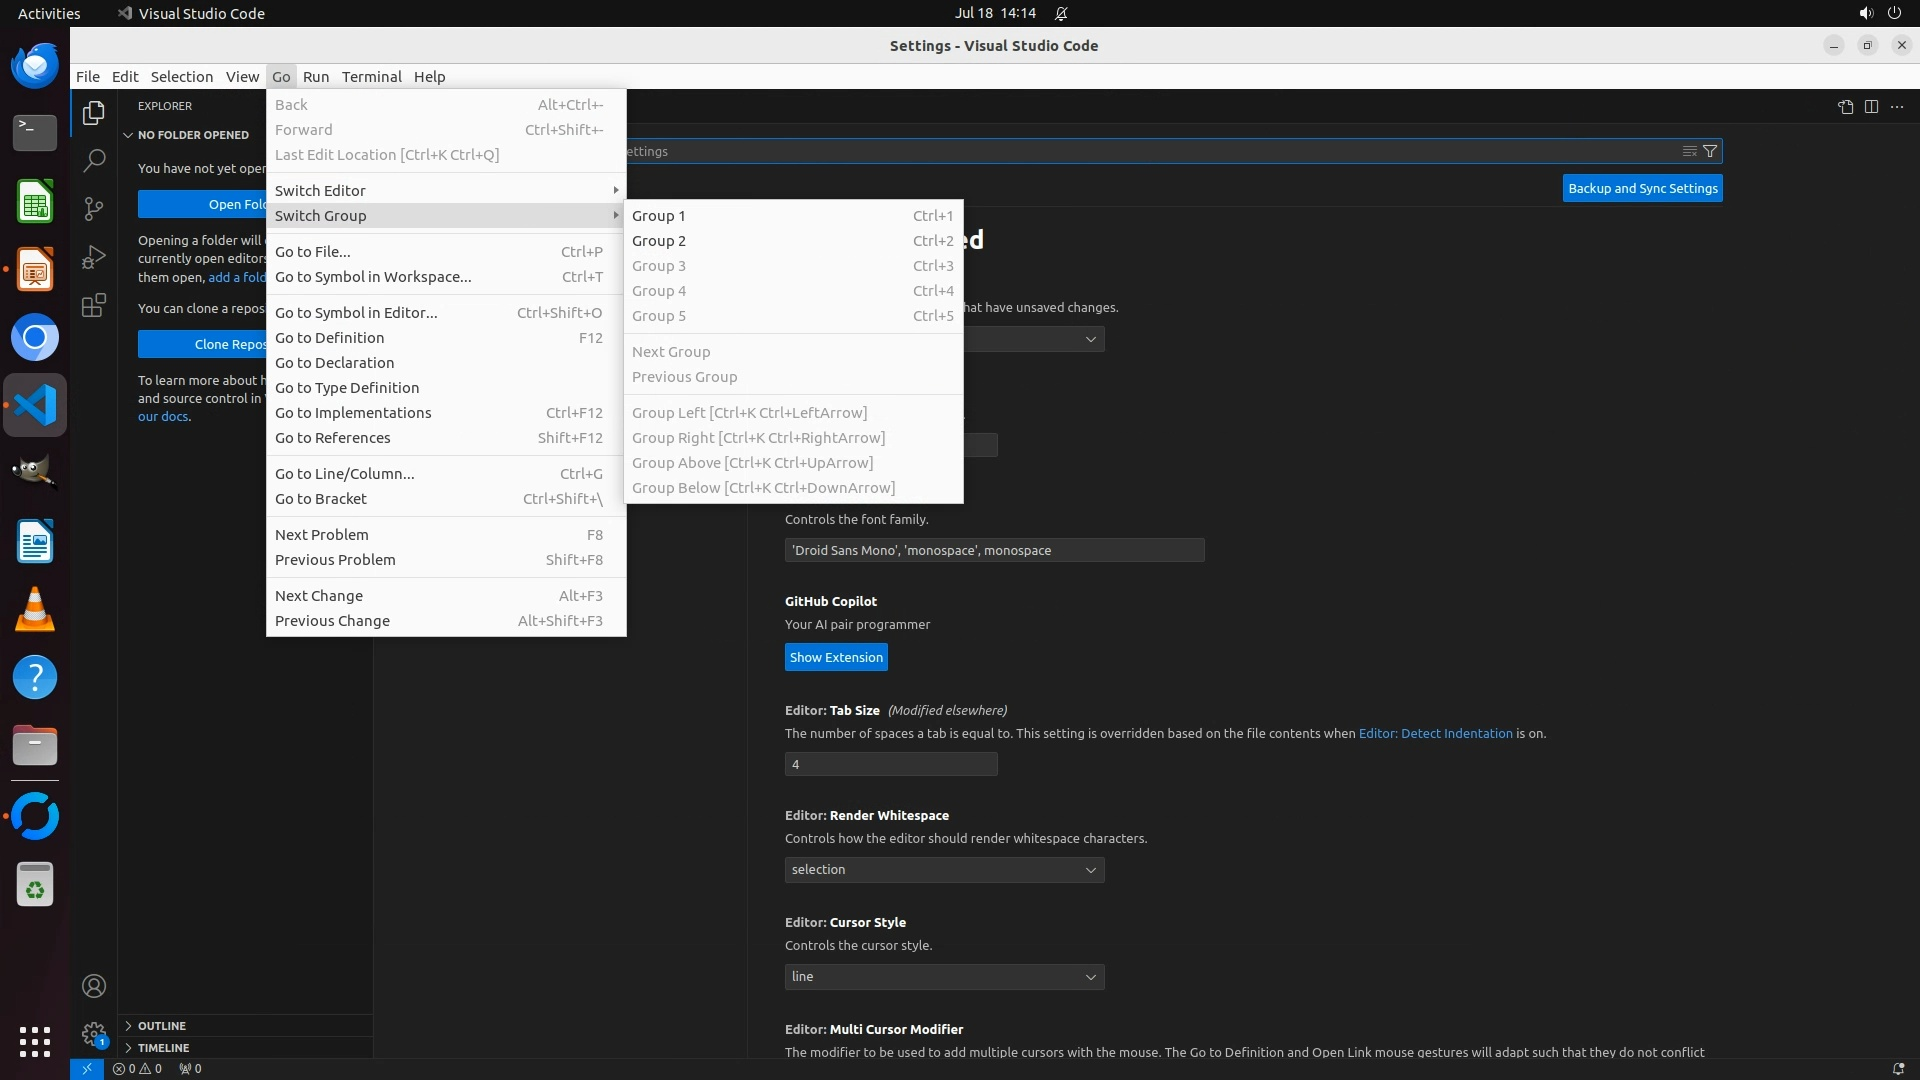Click the filter settings funnel icon
This screenshot has height=1080, width=1920.
[1710, 151]
